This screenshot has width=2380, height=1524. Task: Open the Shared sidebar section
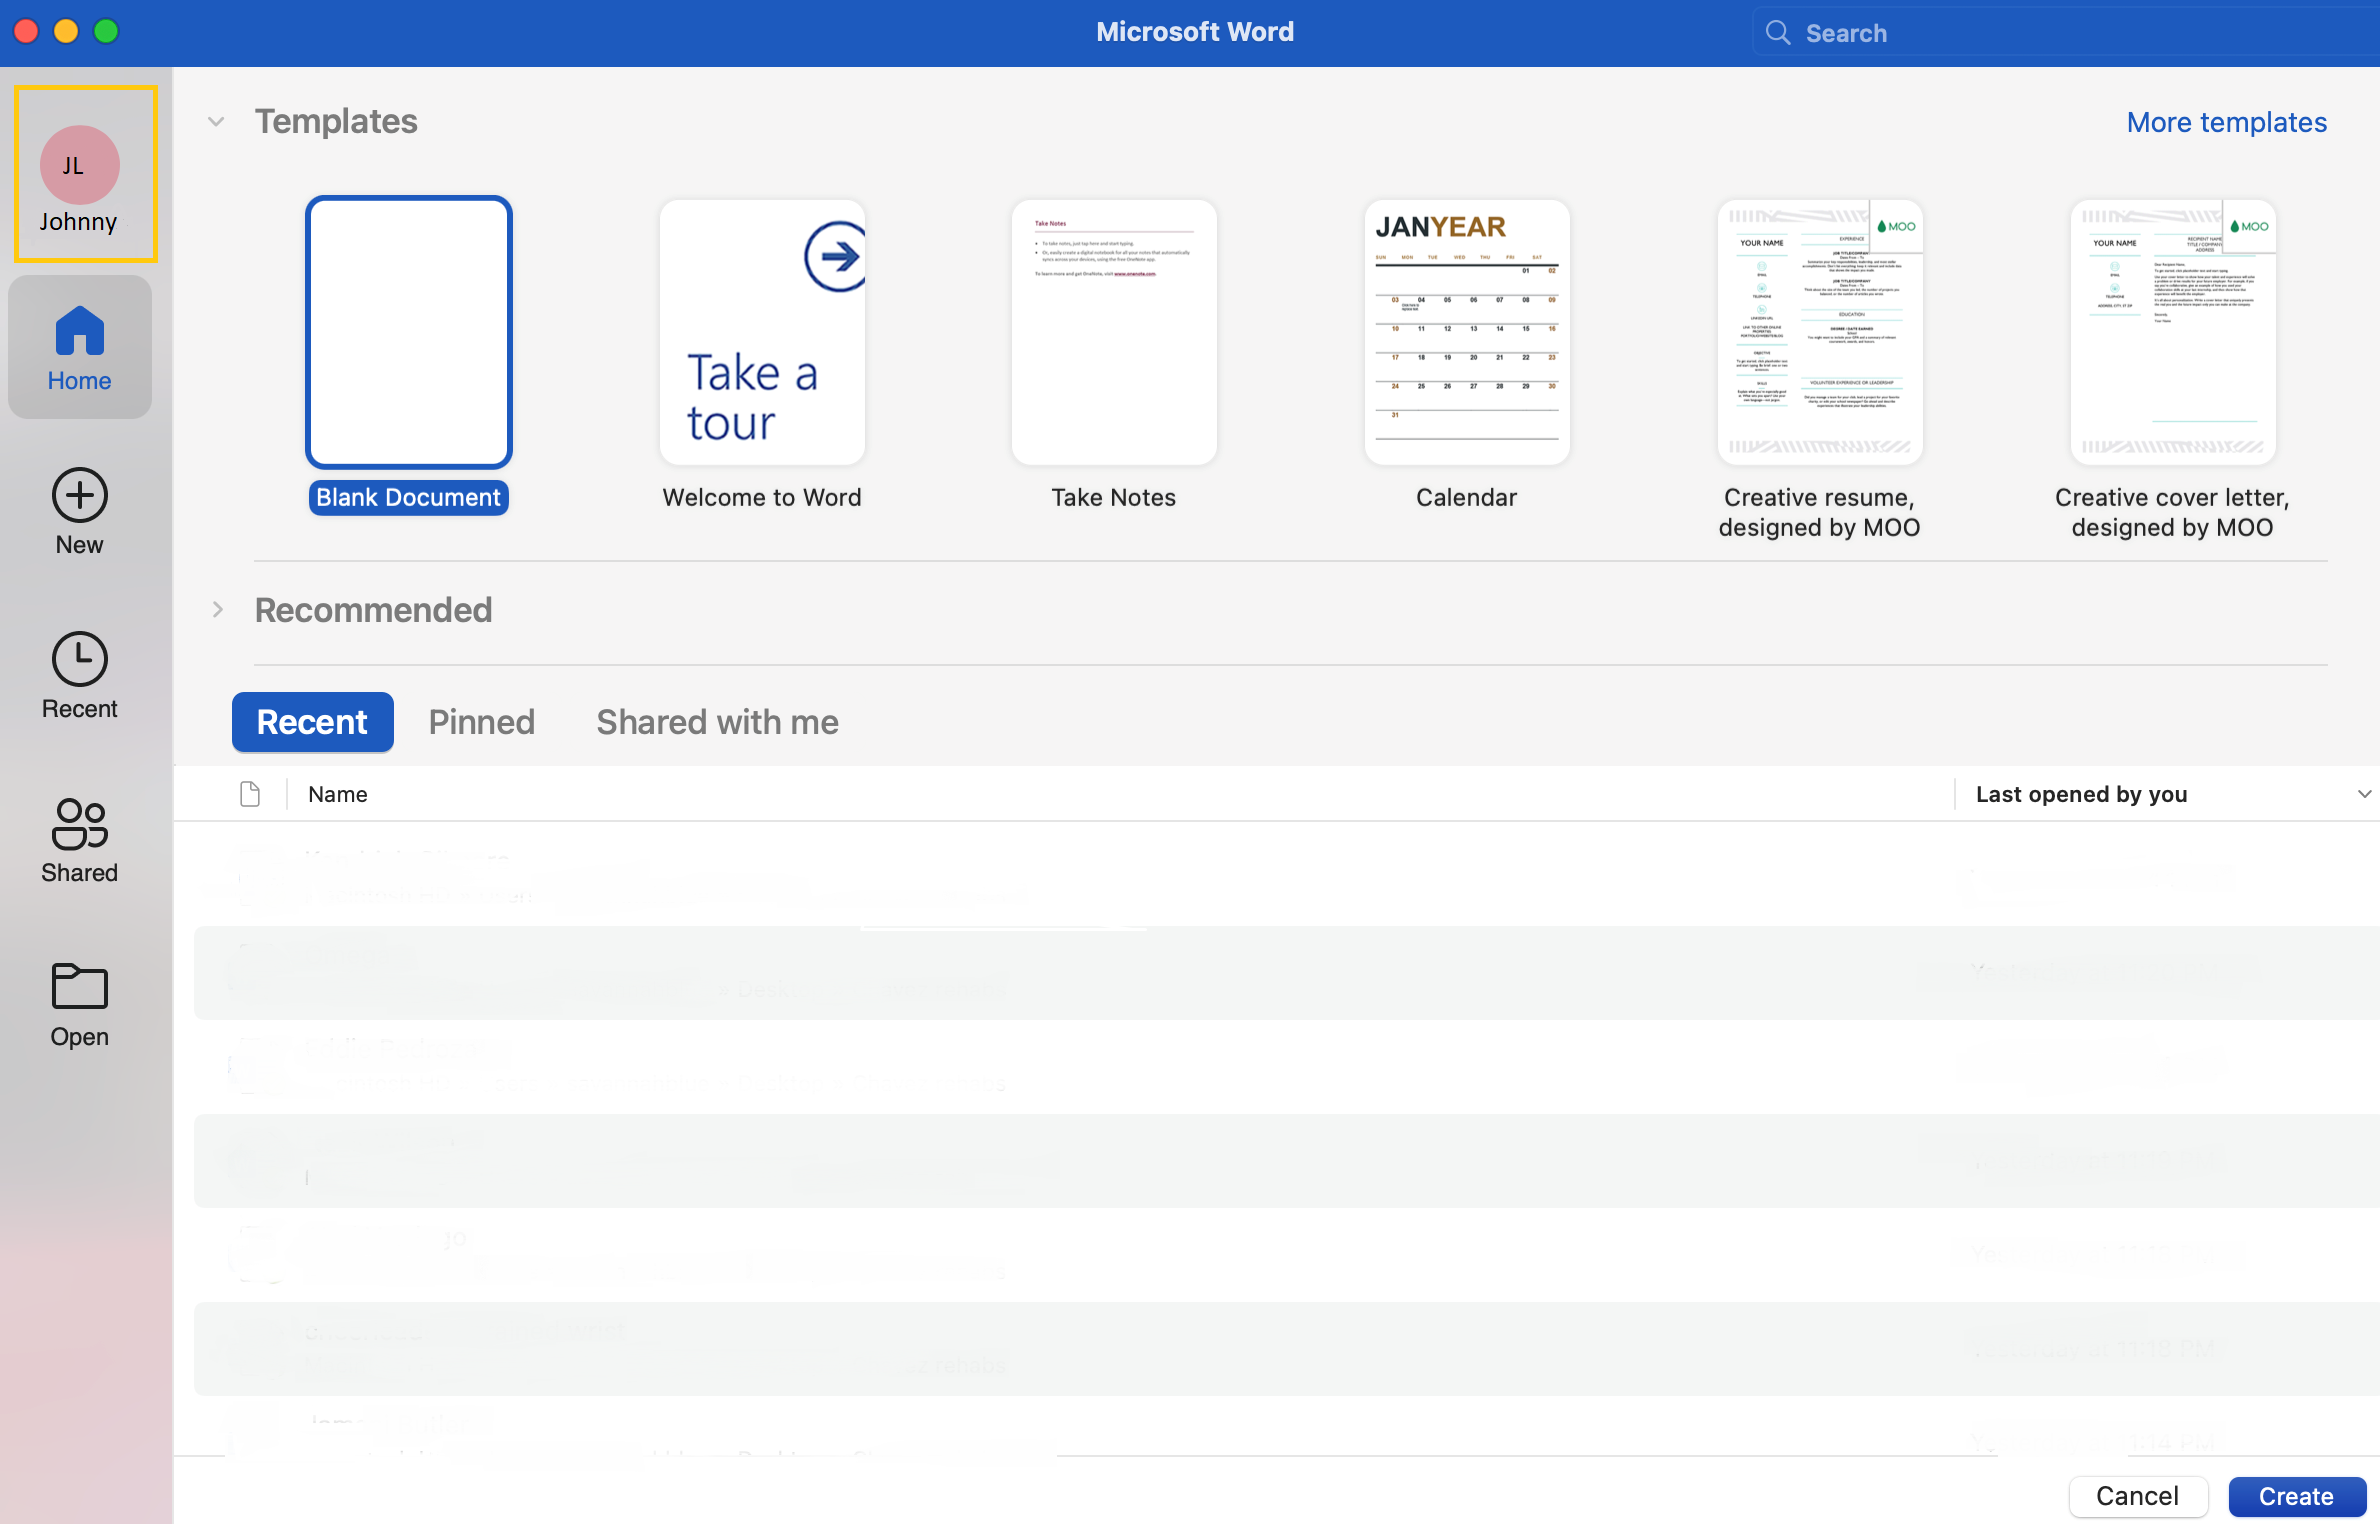click(80, 839)
